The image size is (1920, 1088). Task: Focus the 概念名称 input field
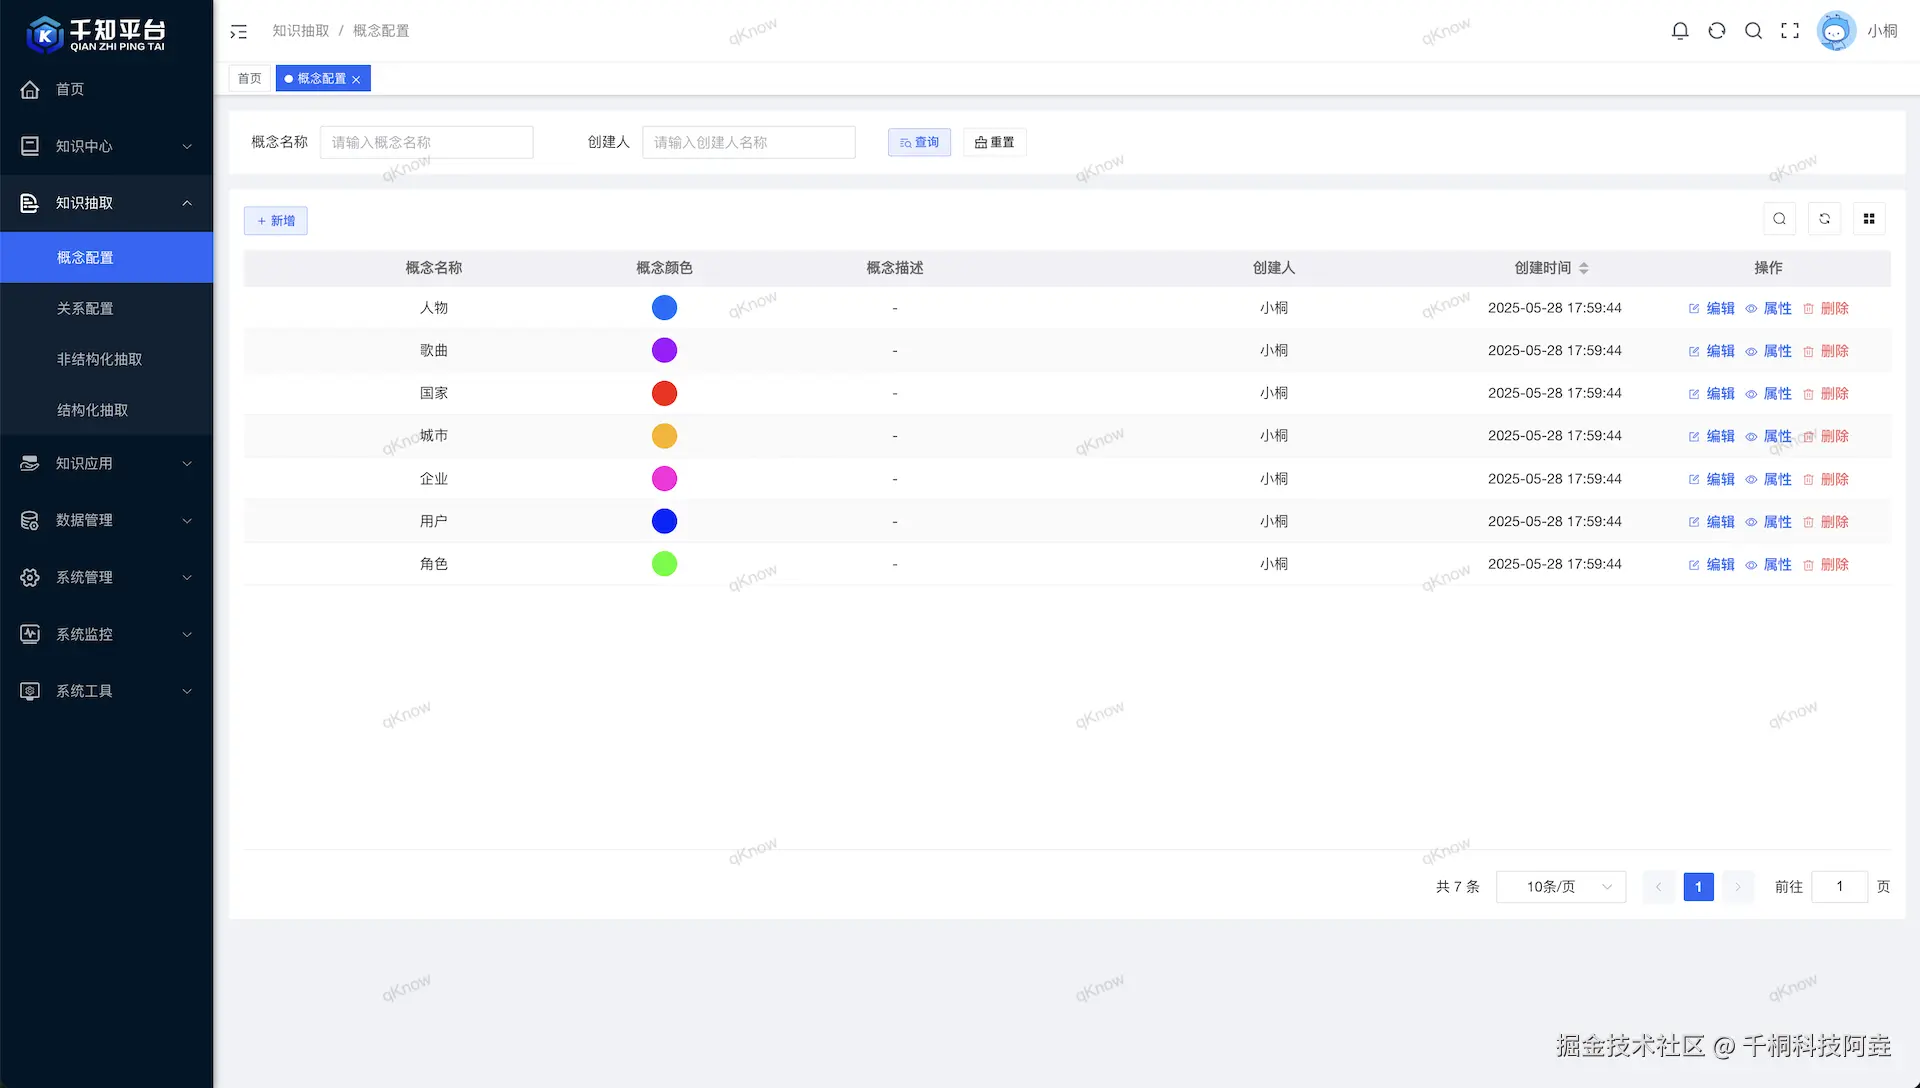pyautogui.click(x=426, y=142)
